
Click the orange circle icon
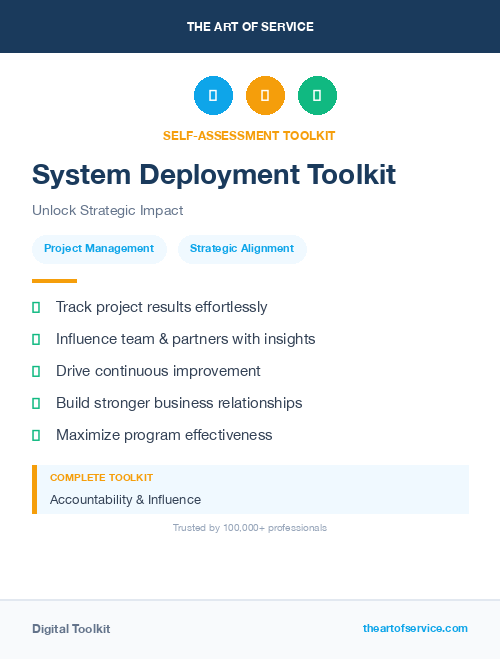(265, 95)
